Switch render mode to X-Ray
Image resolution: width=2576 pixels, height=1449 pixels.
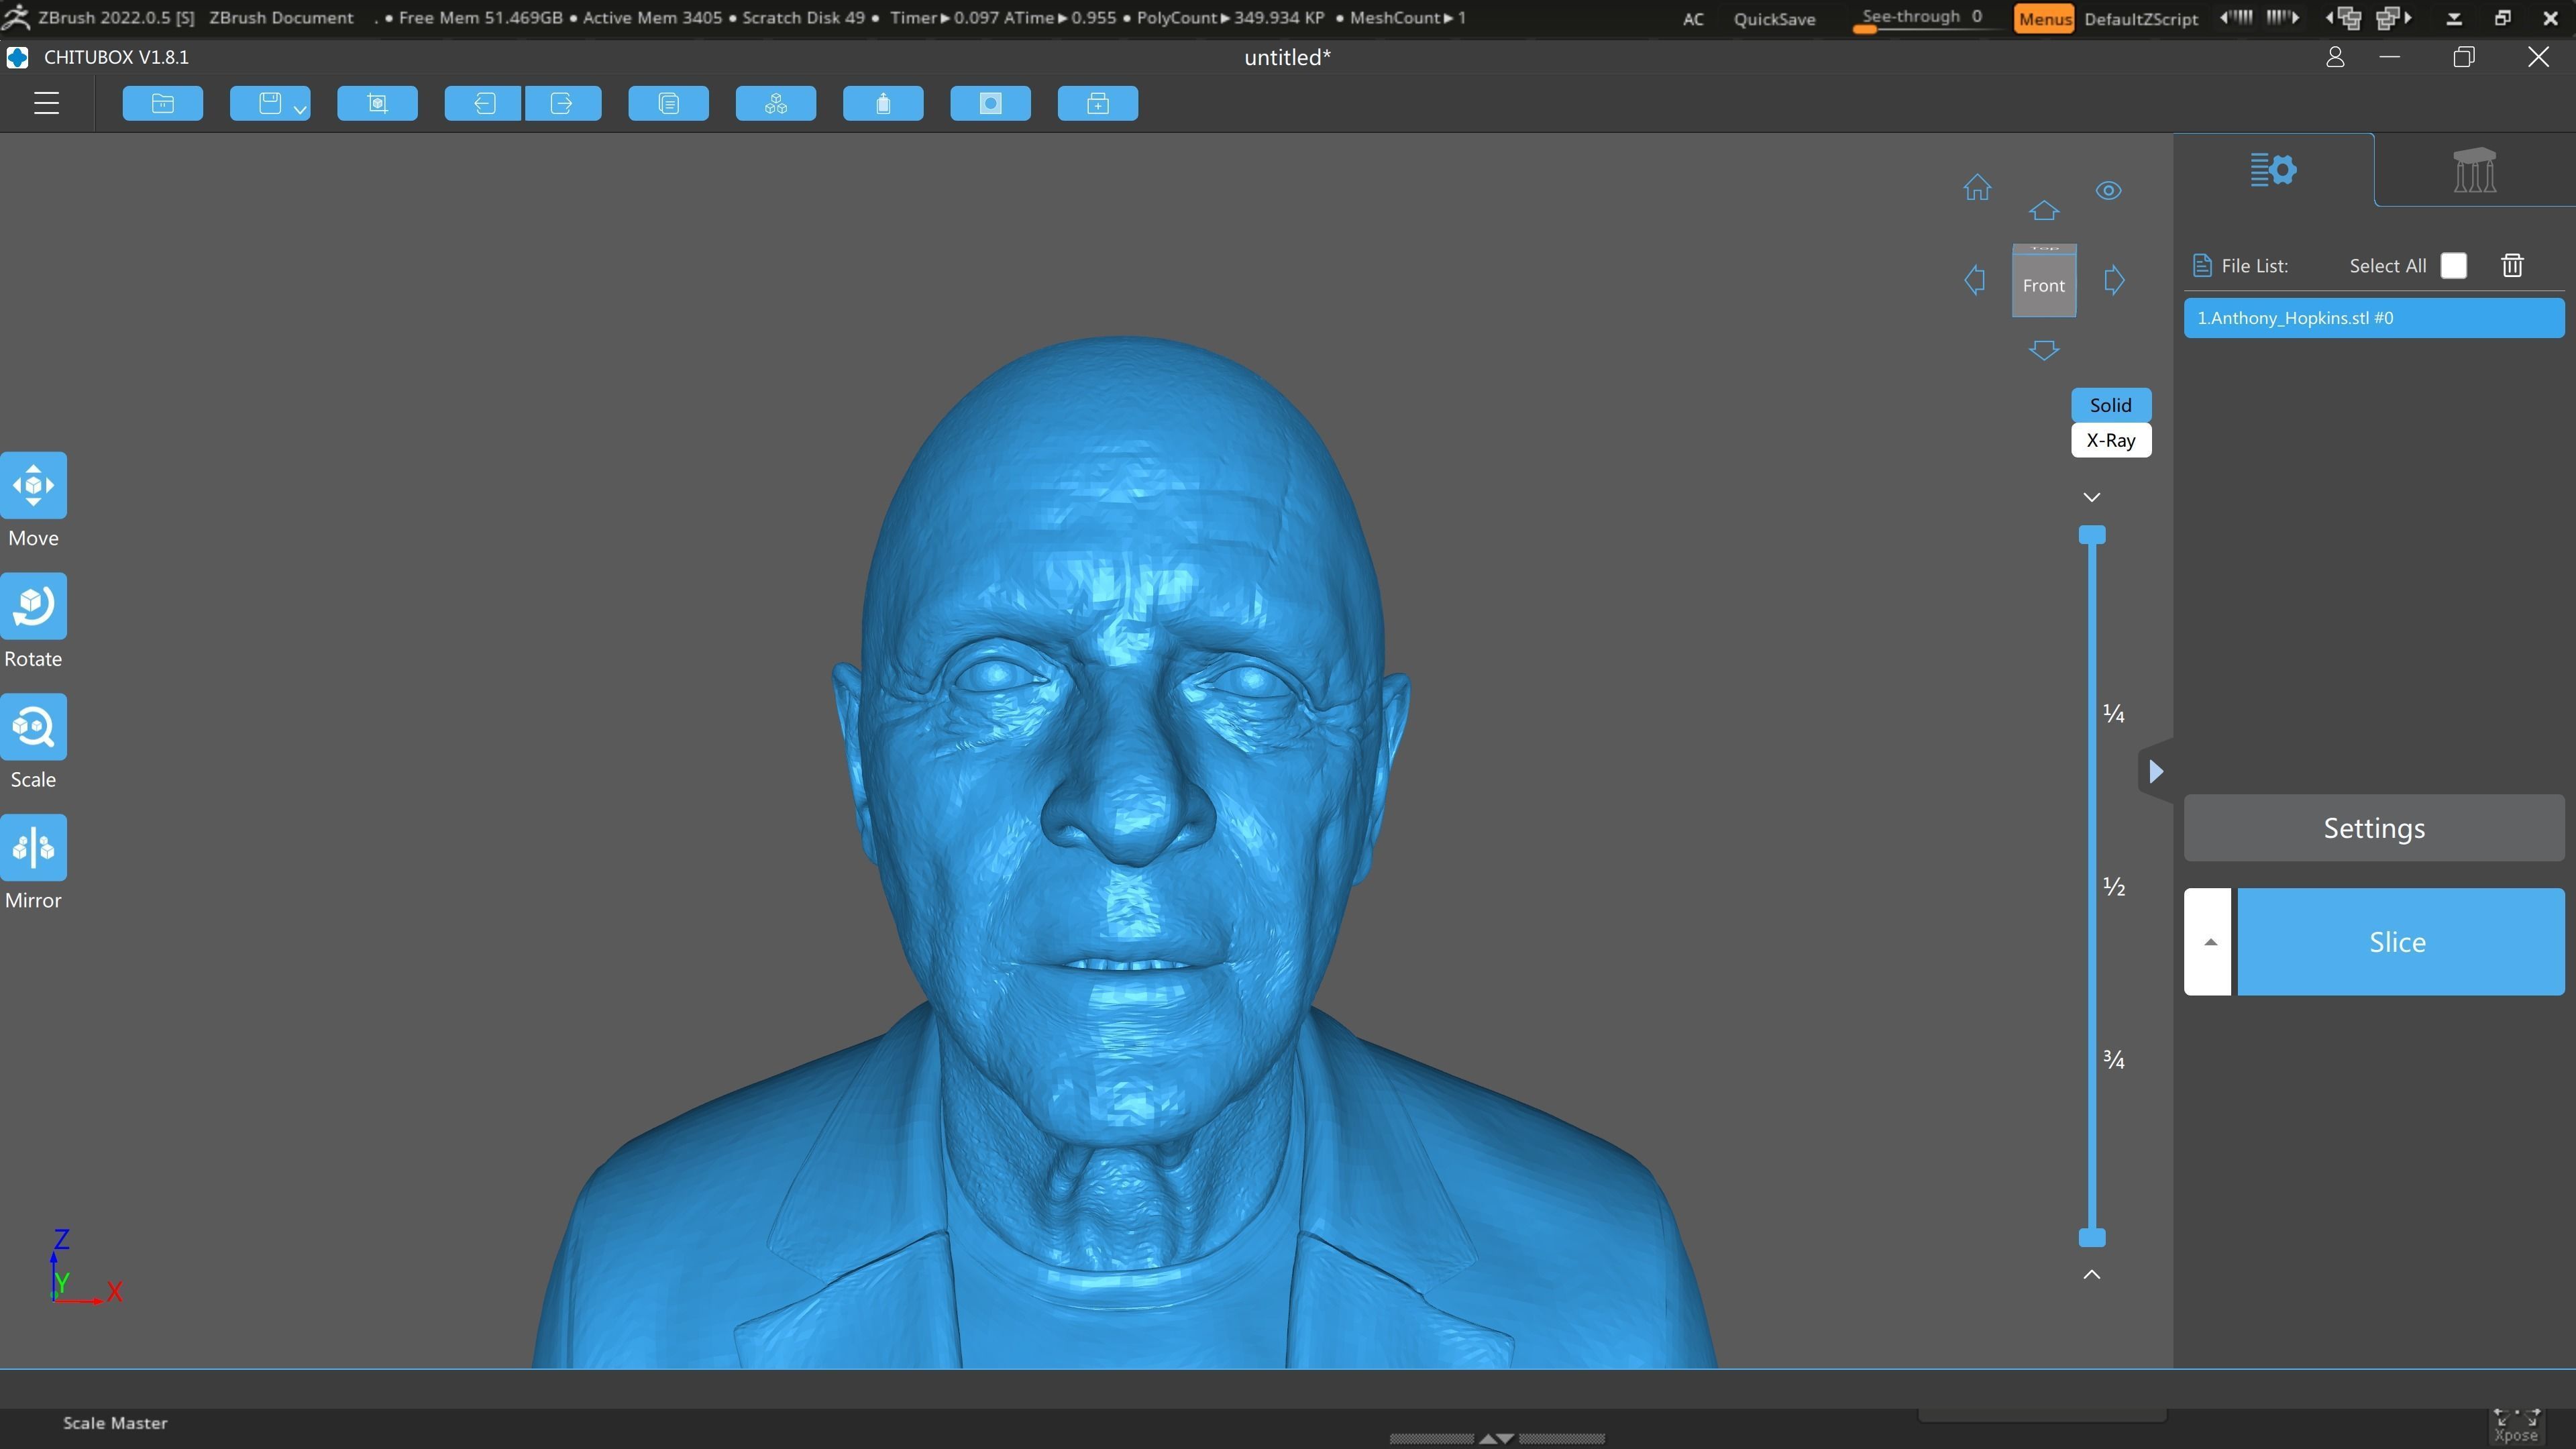[x=2111, y=440]
